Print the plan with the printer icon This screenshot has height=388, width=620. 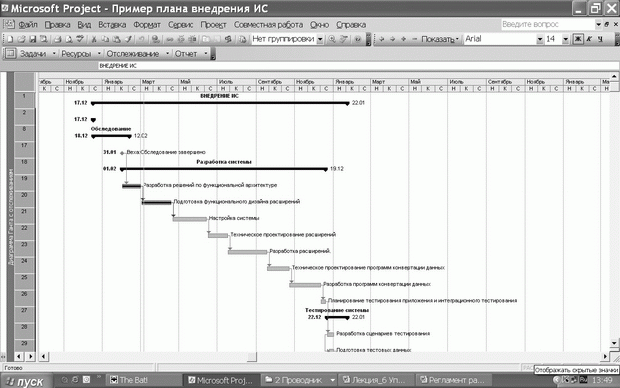click(58, 39)
